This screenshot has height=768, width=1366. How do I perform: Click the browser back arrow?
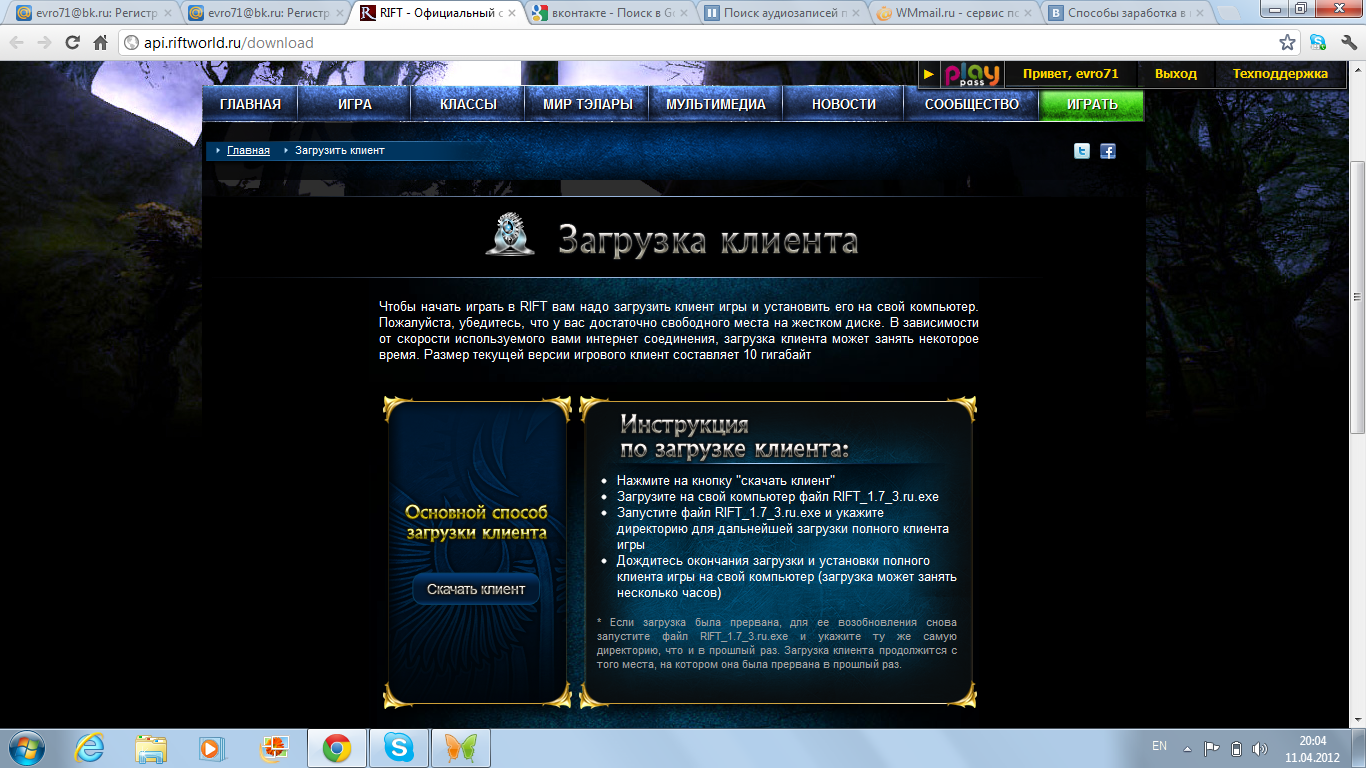[x=17, y=43]
